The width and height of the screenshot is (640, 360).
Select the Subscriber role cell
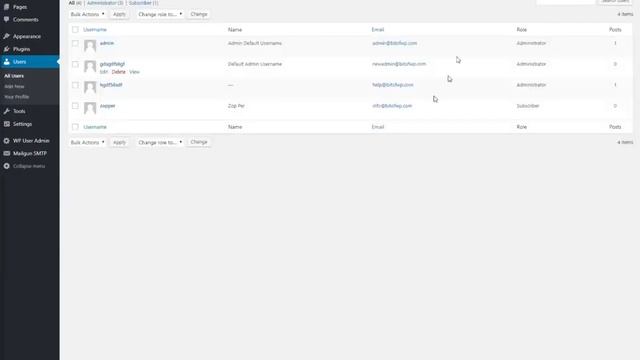528,106
